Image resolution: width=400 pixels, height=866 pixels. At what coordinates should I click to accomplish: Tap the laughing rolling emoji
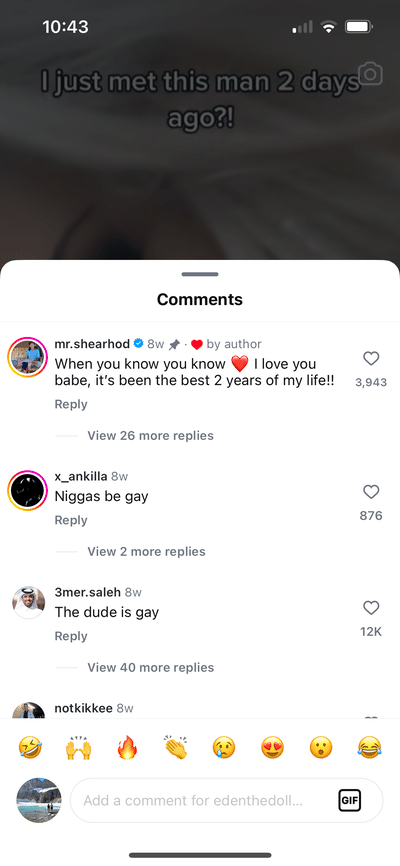pyautogui.click(x=30, y=748)
